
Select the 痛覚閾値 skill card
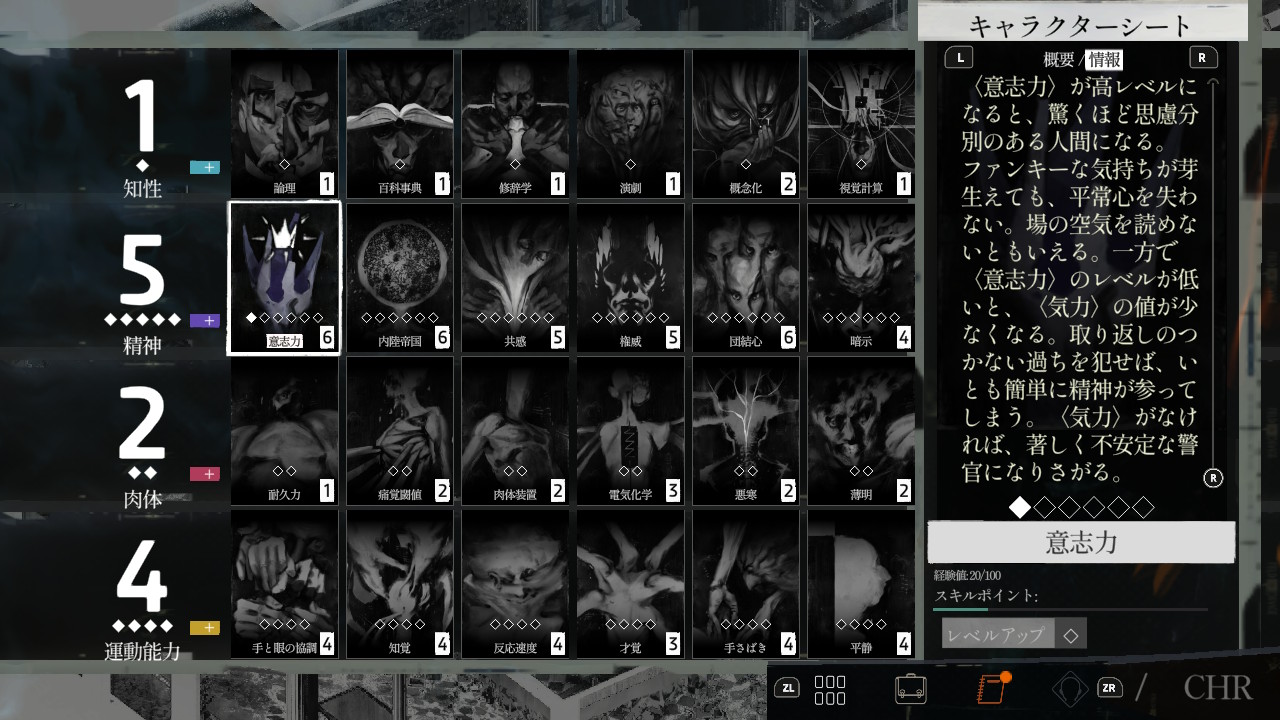tap(400, 431)
